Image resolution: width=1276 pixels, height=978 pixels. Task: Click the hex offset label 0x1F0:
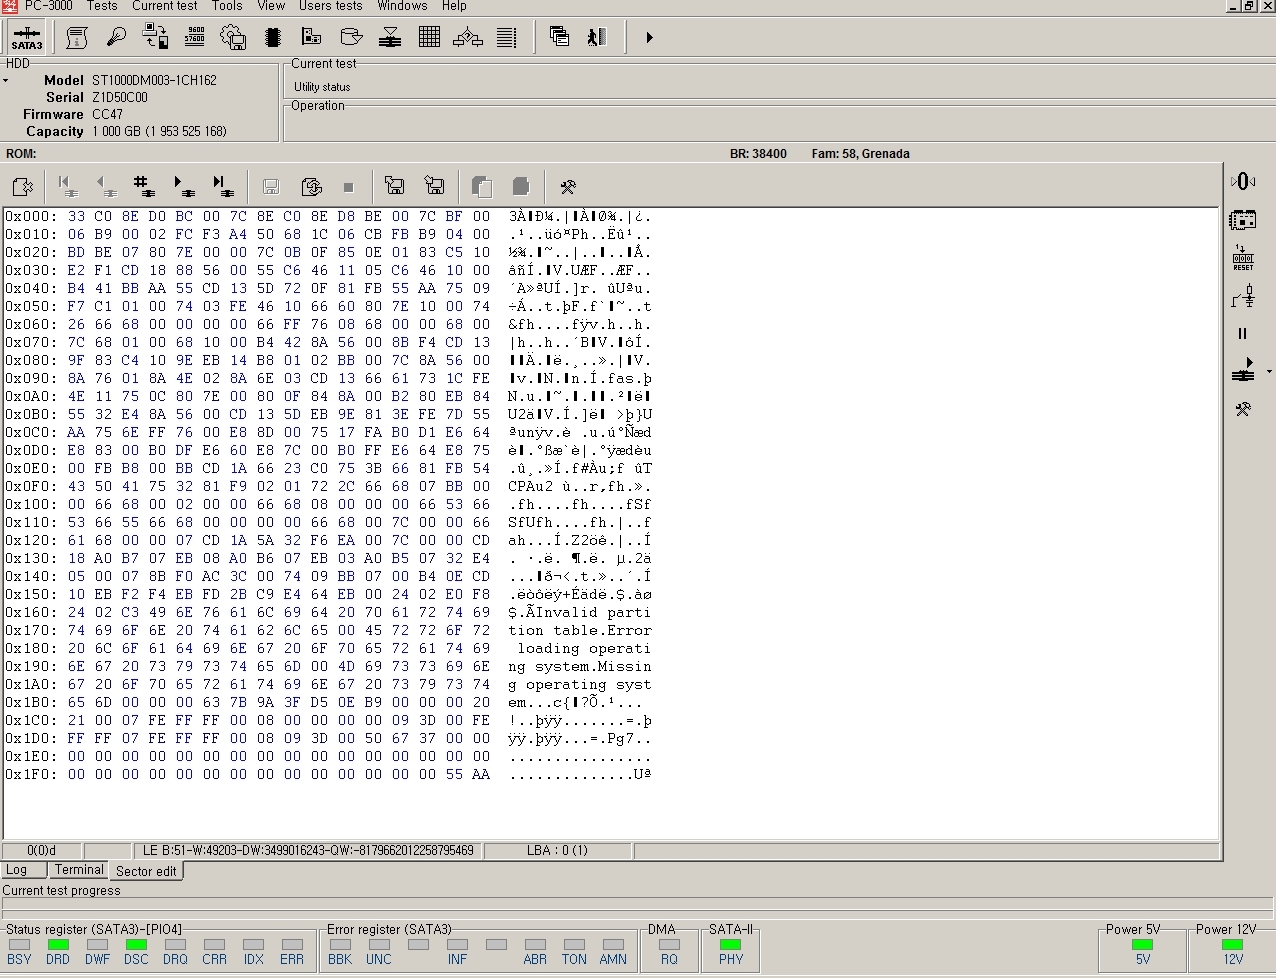[31, 774]
